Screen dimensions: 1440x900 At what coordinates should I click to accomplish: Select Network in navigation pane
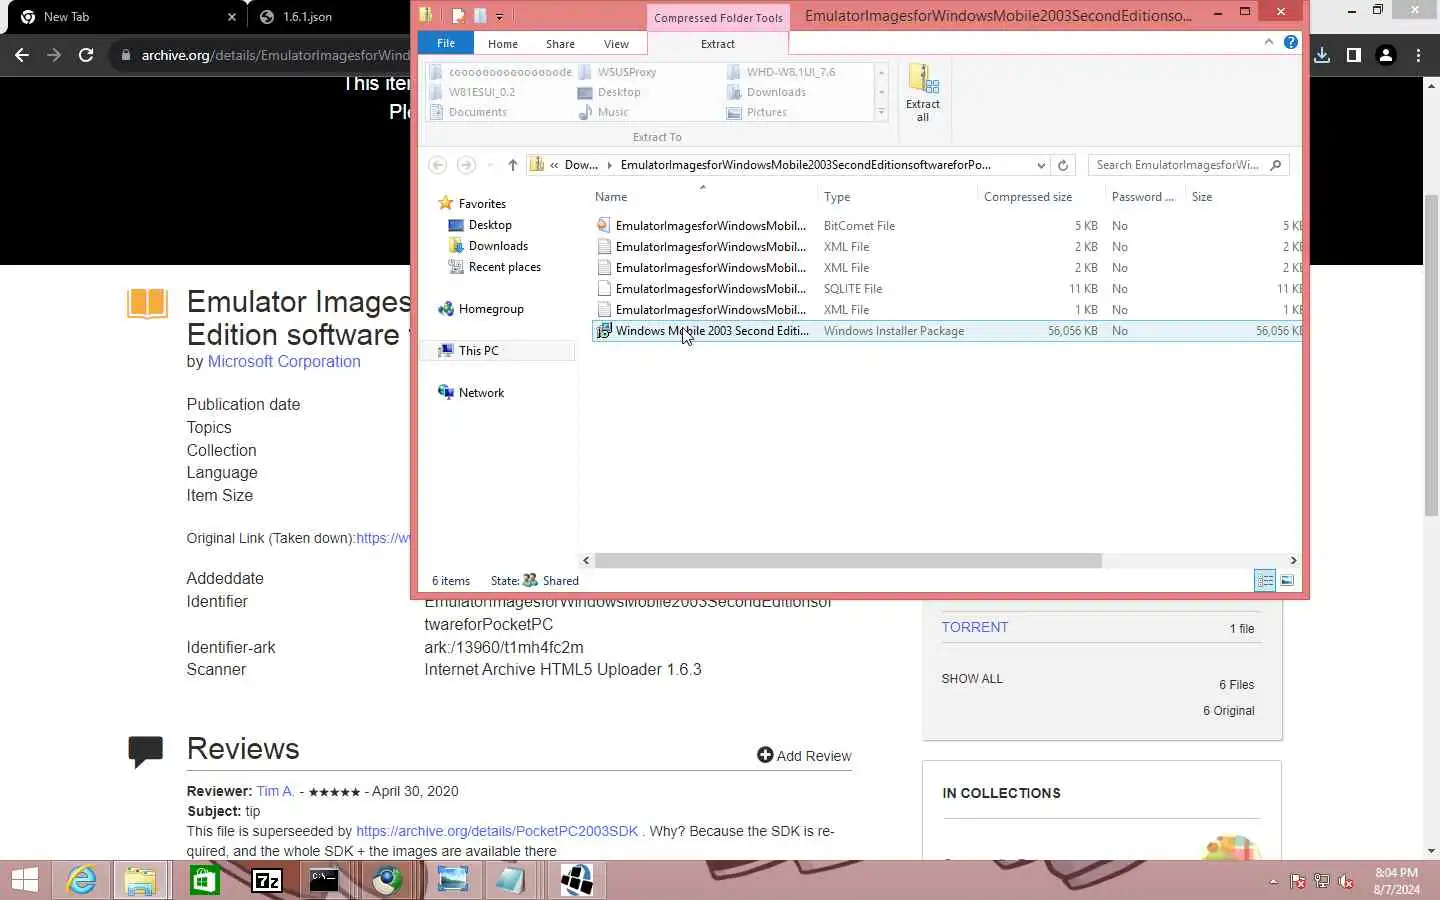click(481, 393)
